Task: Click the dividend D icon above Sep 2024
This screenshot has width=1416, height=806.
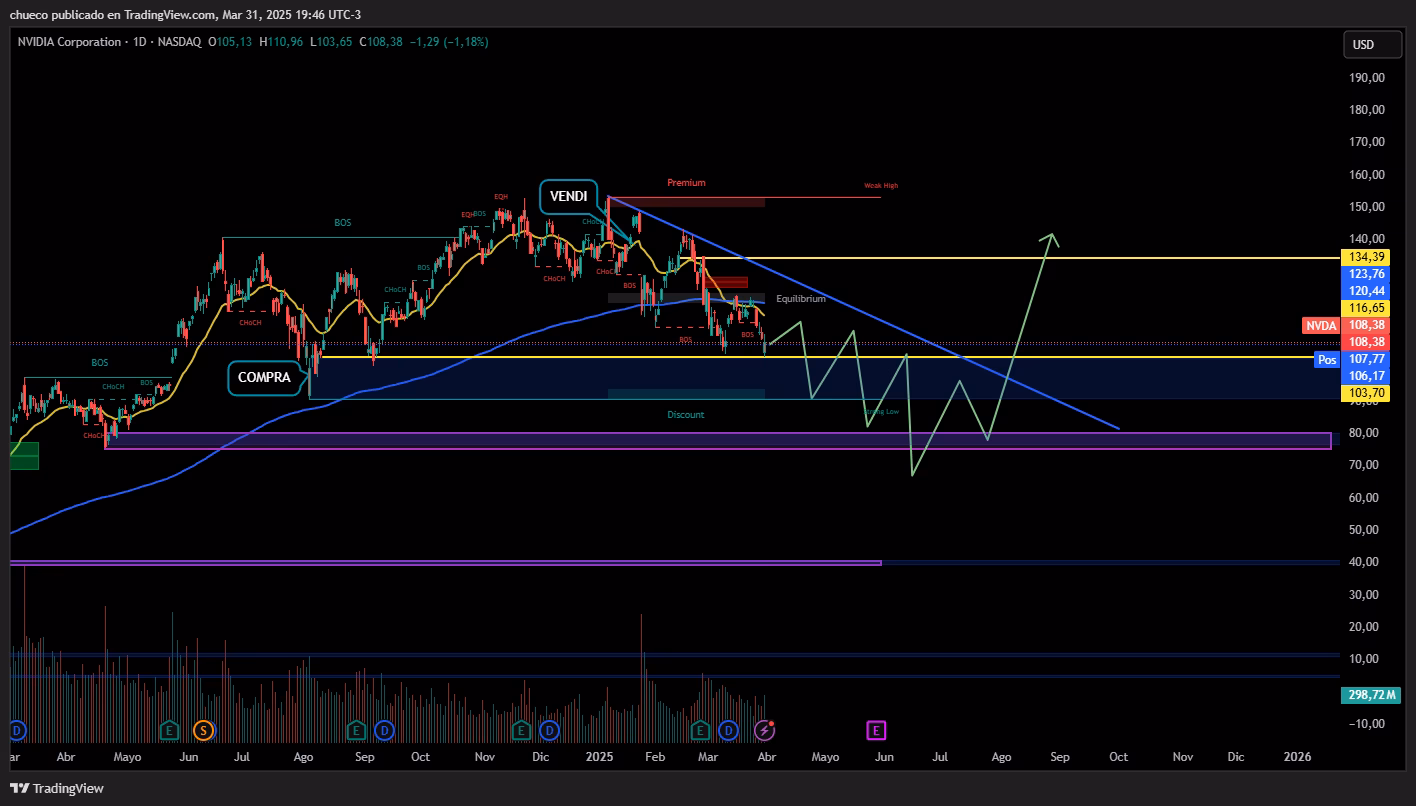Action: point(384,730)
